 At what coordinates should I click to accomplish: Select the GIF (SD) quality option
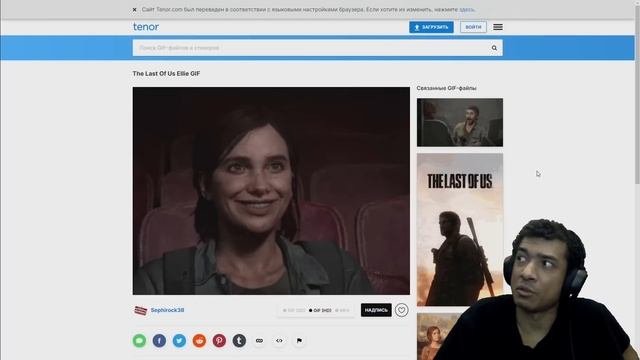coord(294,311)
